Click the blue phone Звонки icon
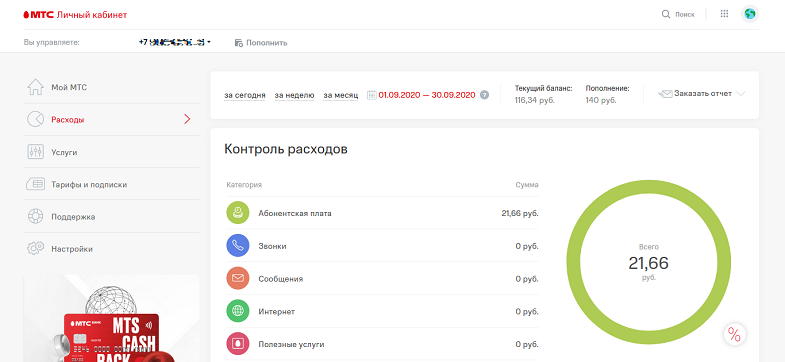This screenshot has width=785, height=362. (238, 246)
